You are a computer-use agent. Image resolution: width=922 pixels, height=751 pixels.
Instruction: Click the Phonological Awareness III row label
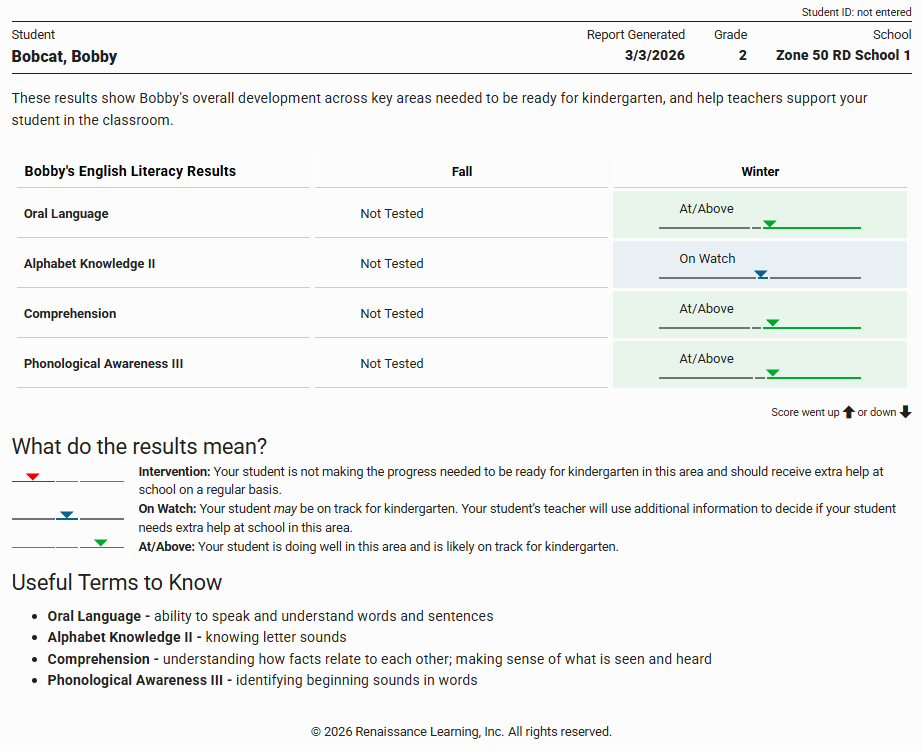click(103, 364)
